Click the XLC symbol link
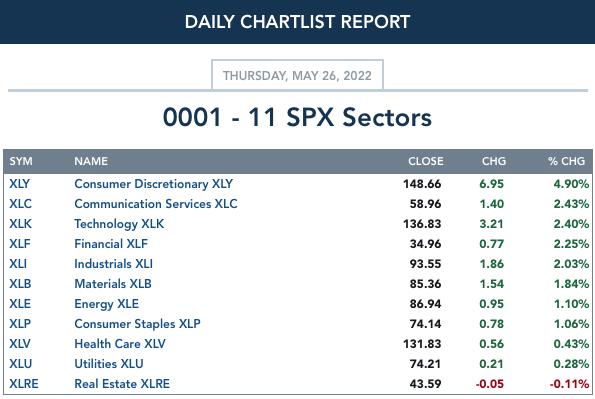 point(20,204)
